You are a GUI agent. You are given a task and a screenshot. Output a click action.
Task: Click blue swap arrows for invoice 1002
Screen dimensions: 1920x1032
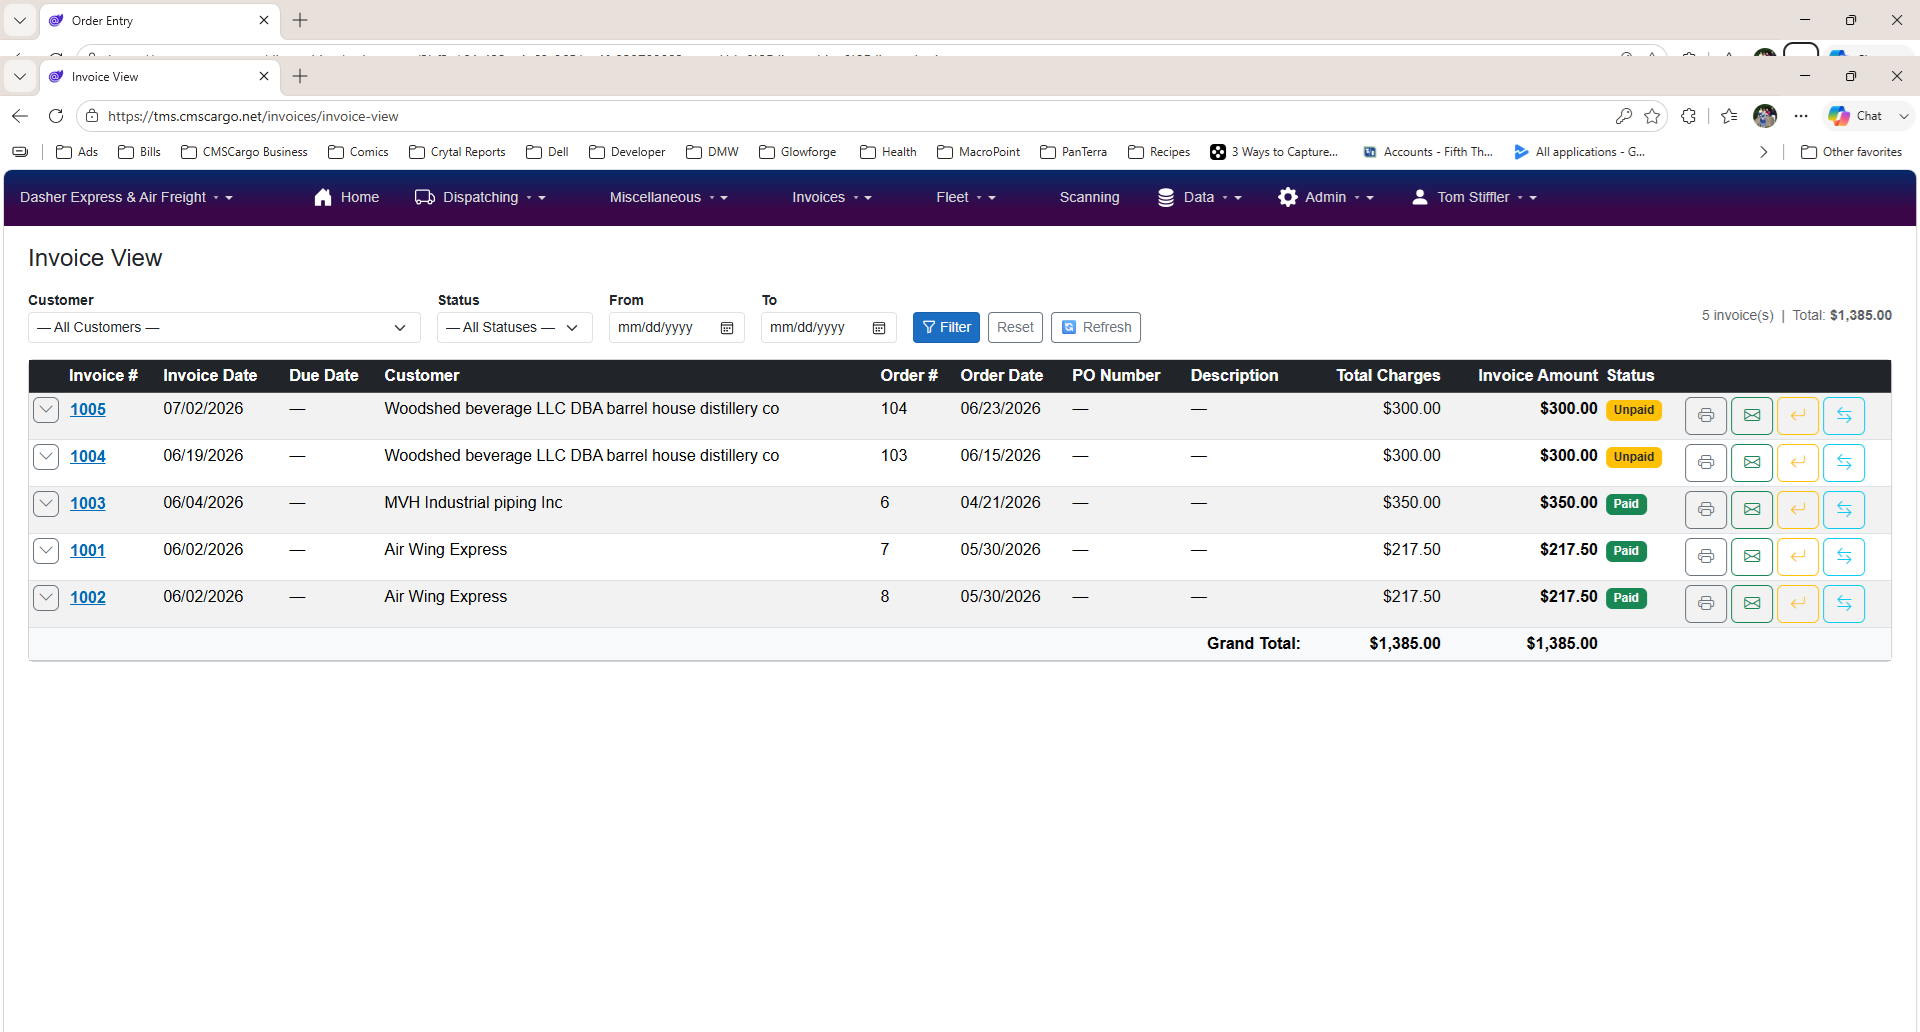[1844, 603]
